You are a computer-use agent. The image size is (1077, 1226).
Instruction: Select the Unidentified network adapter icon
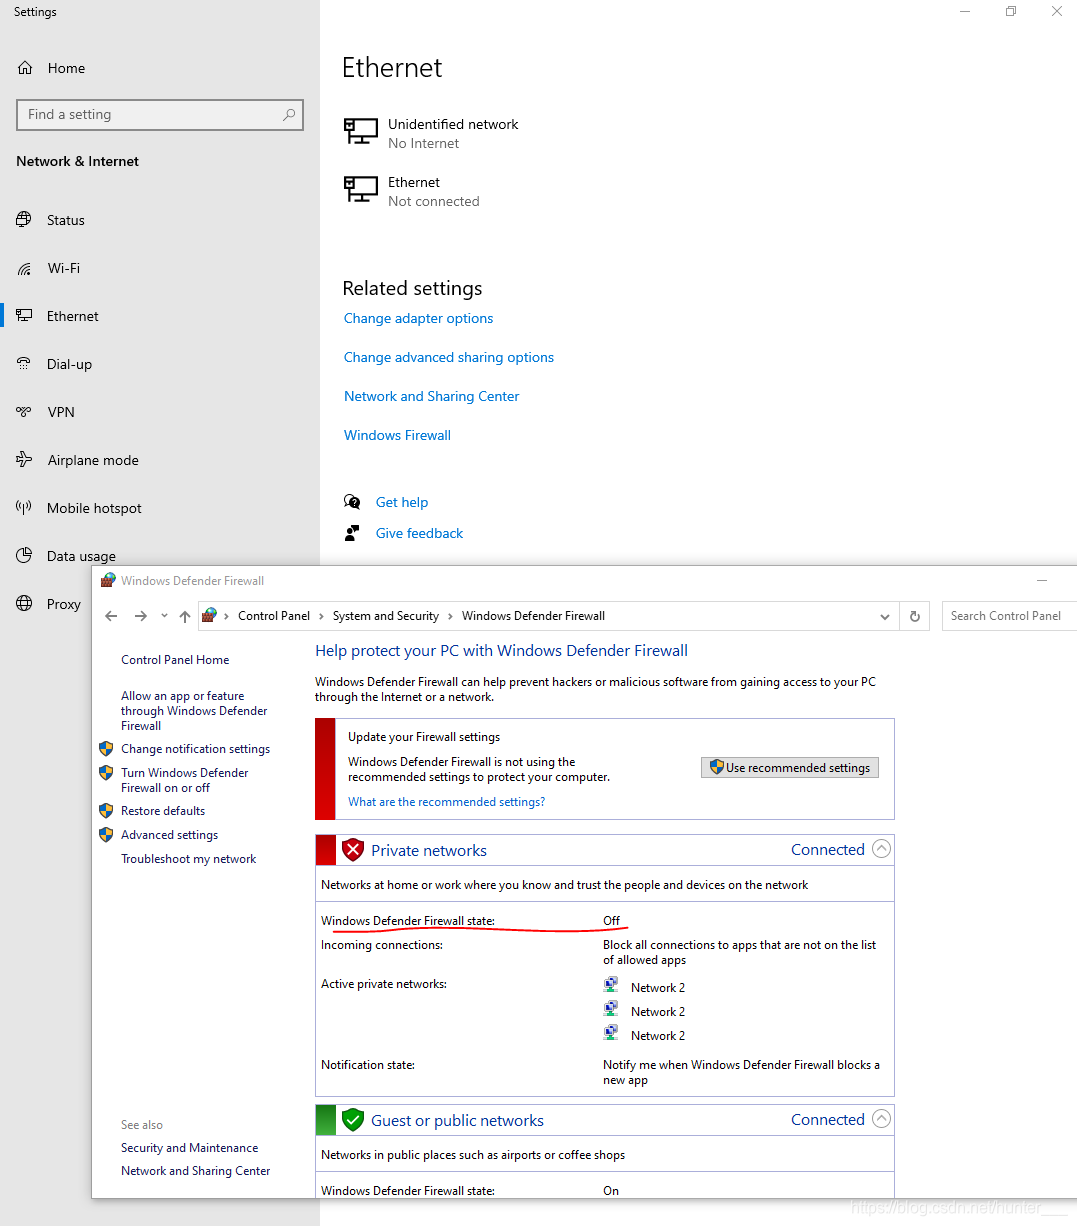361,131
